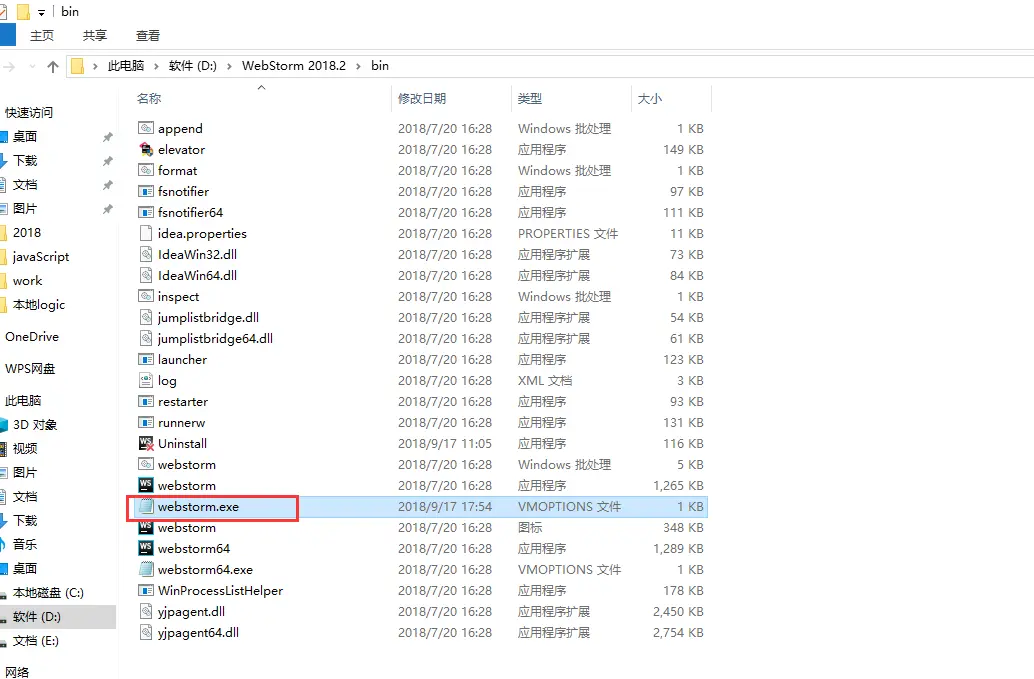Sort by 名称 column header
The width and height of the screenshot is (1034, 679).
coord(149,99)
